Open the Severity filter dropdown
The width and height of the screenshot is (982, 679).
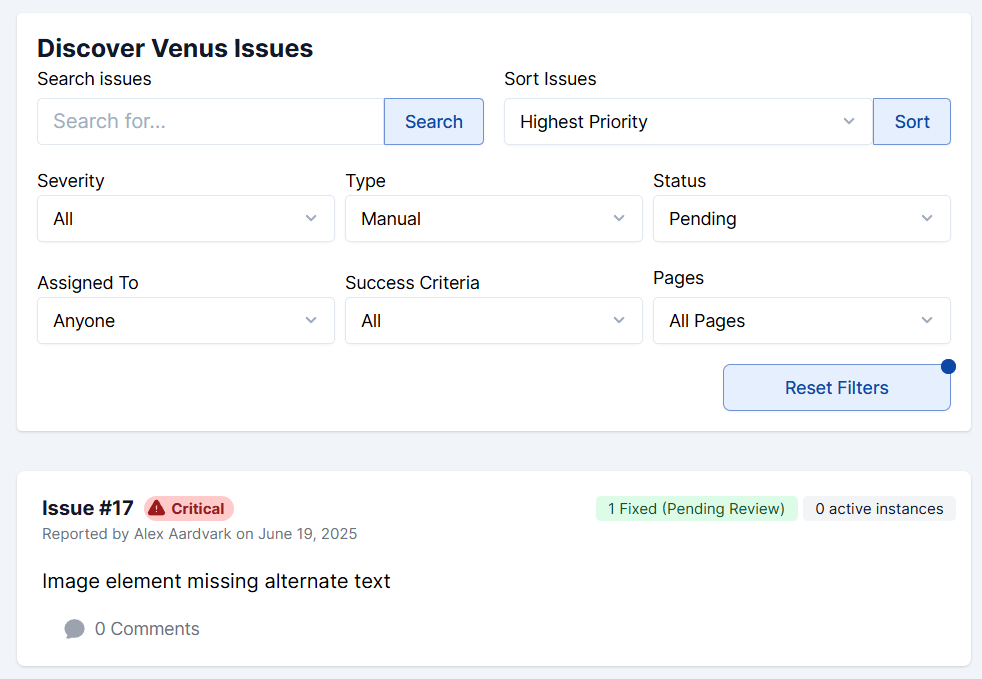185,219
